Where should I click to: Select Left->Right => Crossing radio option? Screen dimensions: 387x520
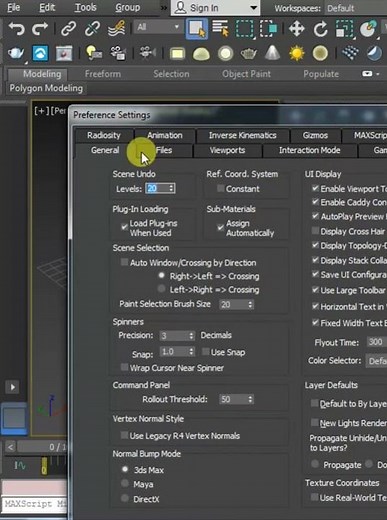[162, 289]
